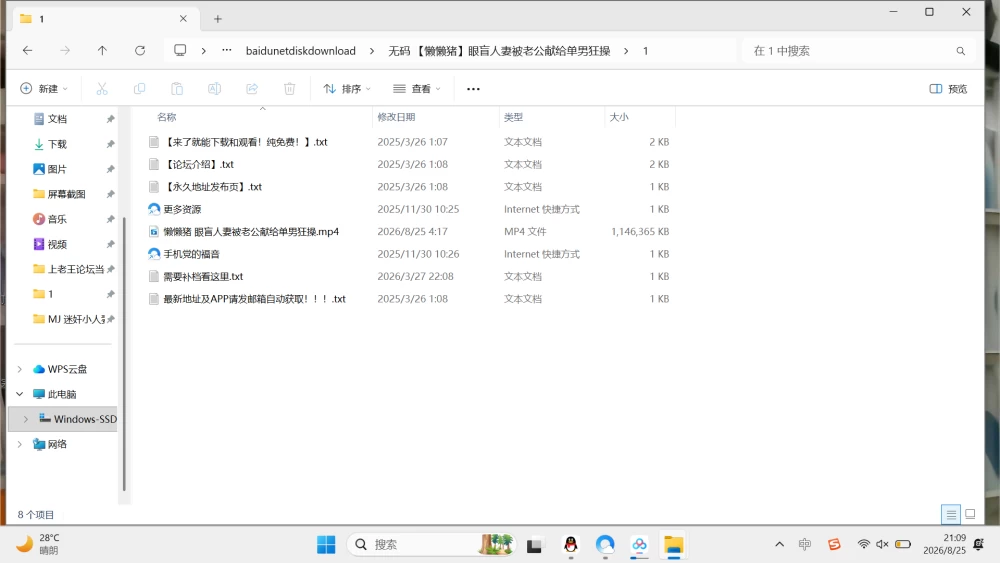Viewport: 1000px width, 563px height.
Task: Open 图片 in the sidebar
Action: tap(57, 169)
